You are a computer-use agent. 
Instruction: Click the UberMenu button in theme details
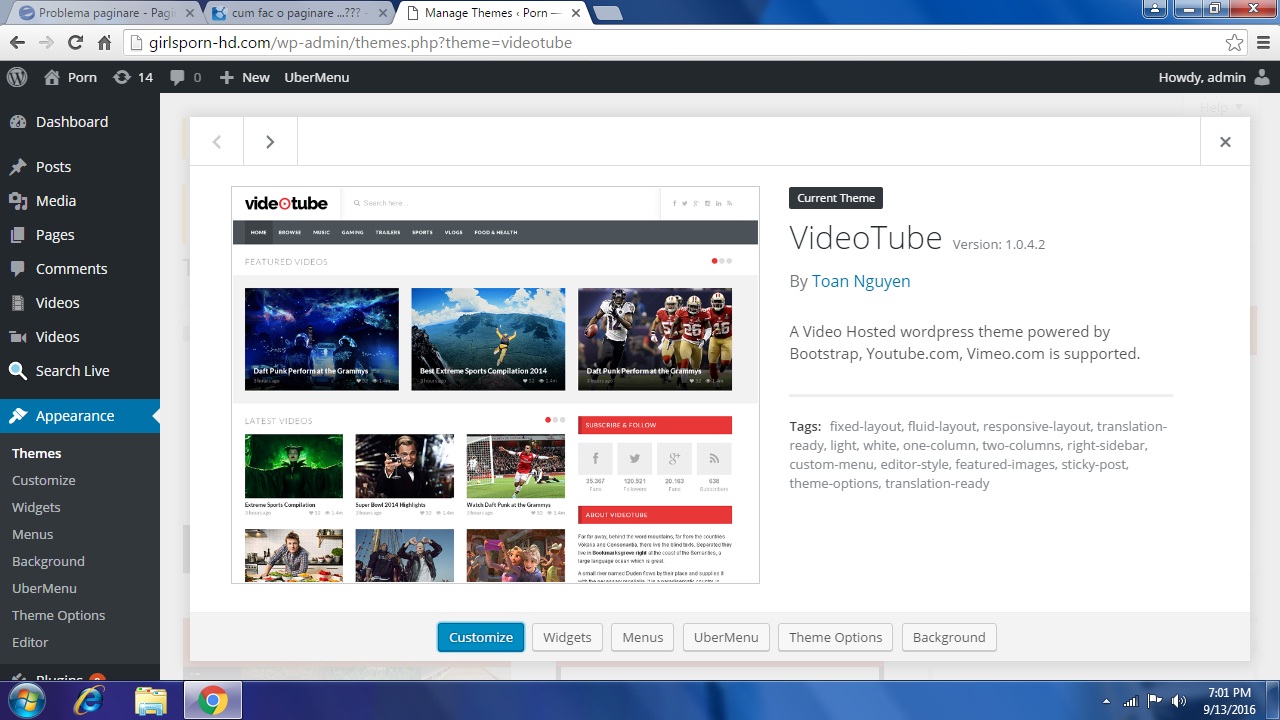click(726, 637)
